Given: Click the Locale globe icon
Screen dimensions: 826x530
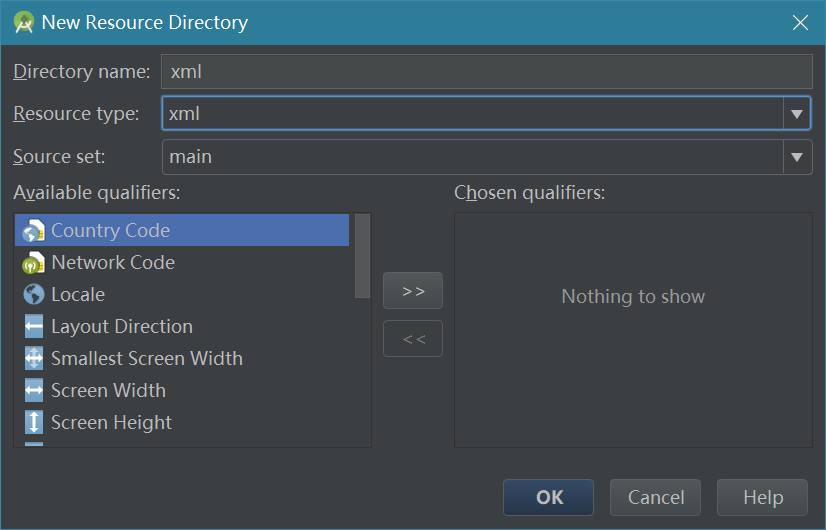Looking at the screenshot, I should click(34, 295).
